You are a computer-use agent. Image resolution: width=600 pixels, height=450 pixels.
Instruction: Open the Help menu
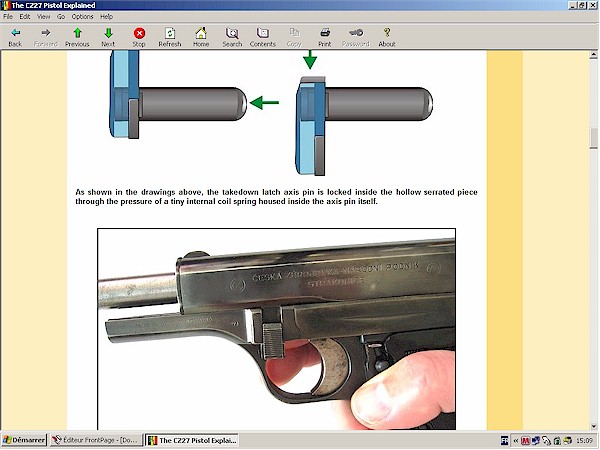pos(106,16)
